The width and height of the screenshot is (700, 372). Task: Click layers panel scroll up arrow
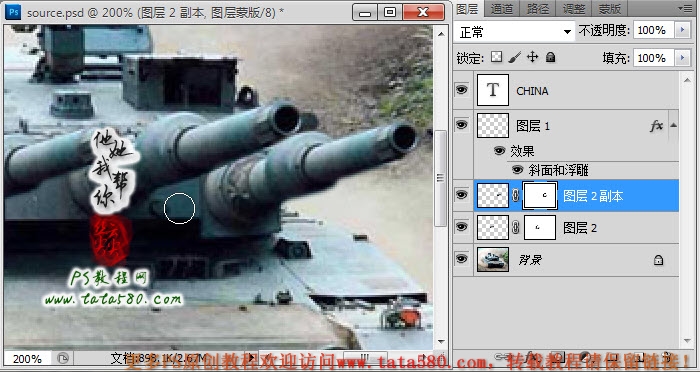coord(688,80)
